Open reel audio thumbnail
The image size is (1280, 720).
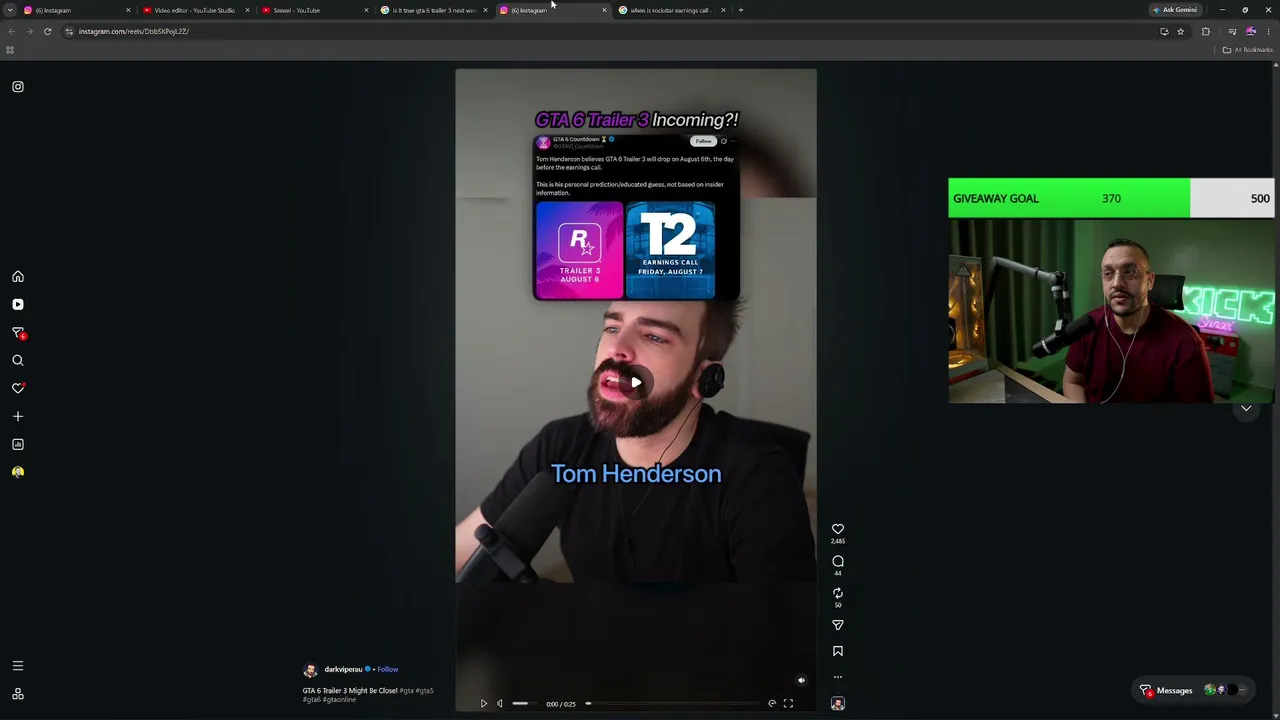tap(838, 704)
